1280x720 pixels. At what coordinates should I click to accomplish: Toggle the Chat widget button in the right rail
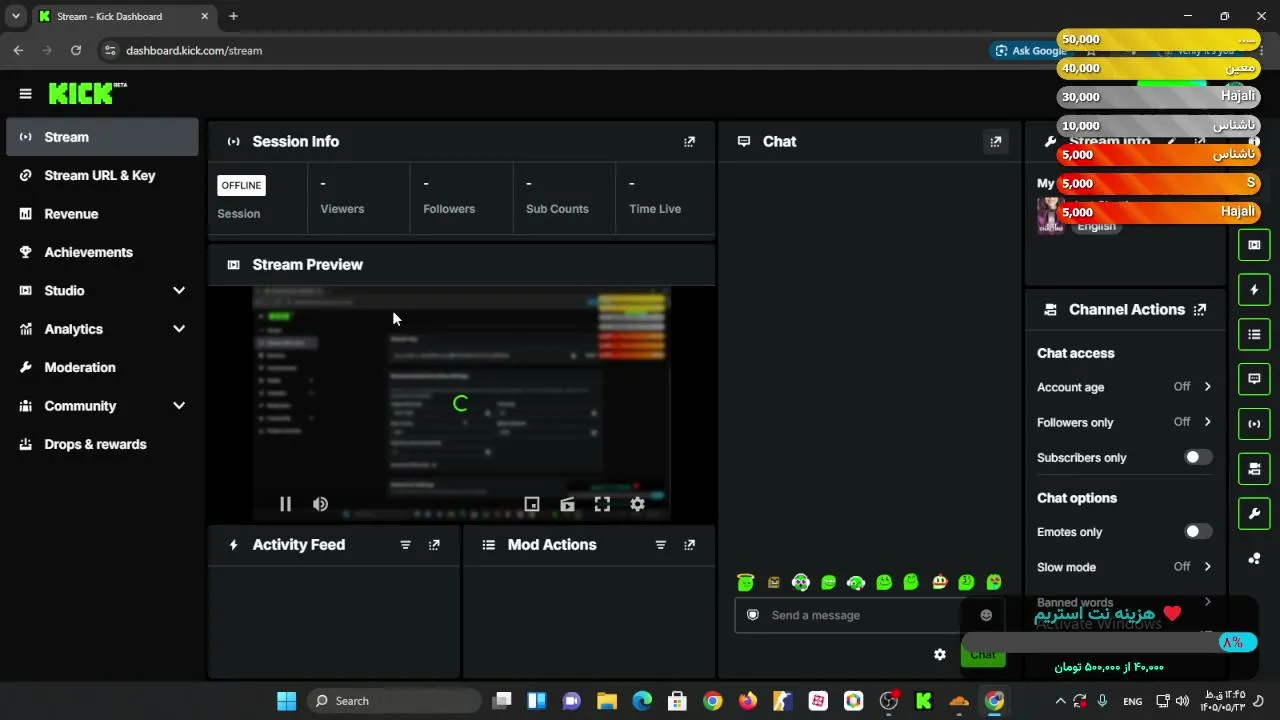click(x=1254, y=379)
